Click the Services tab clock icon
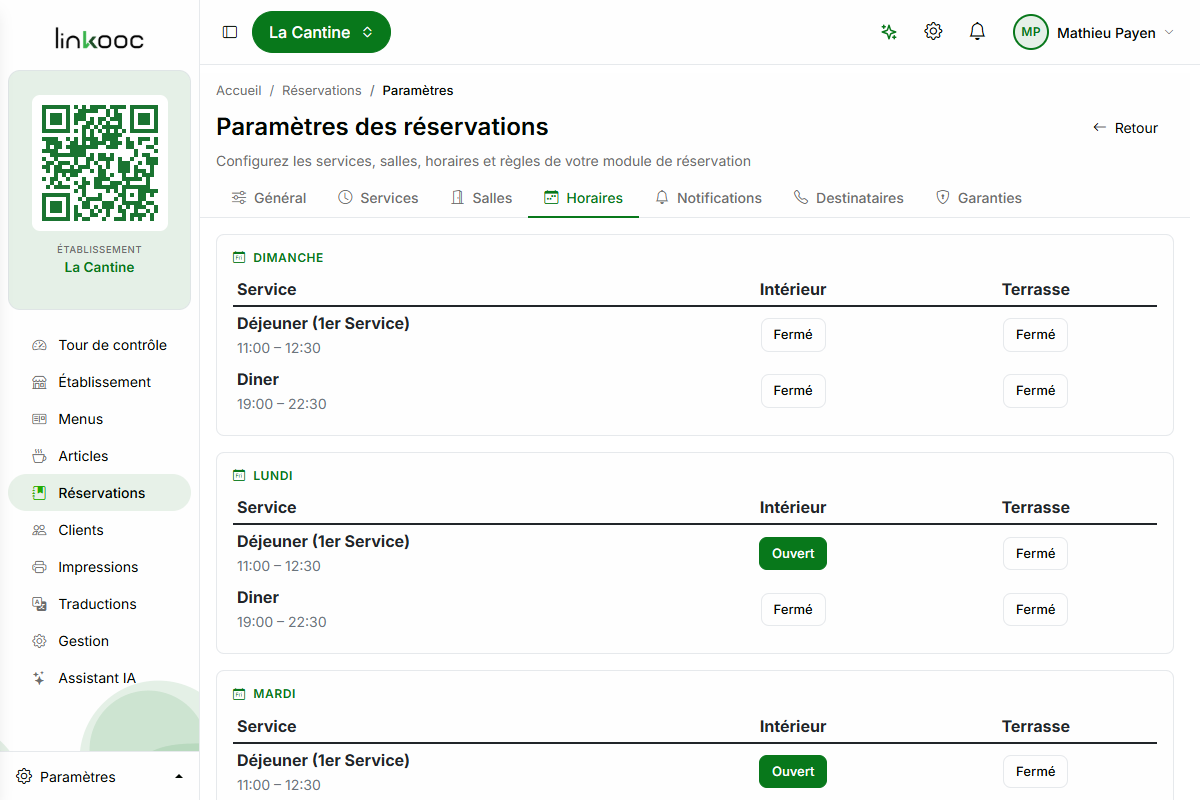Screen dimensions: 1200x800 coord(345,198)
